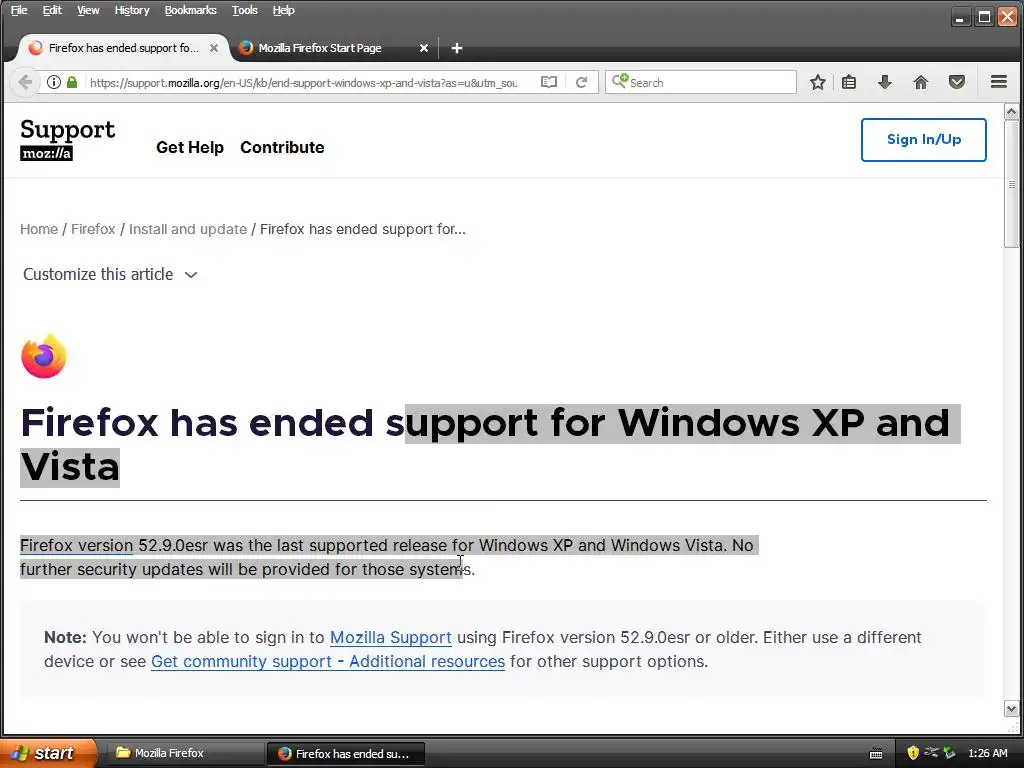Open the Windows start button
The width and height of the screenshot is (1024, 768).
[48, 753]
